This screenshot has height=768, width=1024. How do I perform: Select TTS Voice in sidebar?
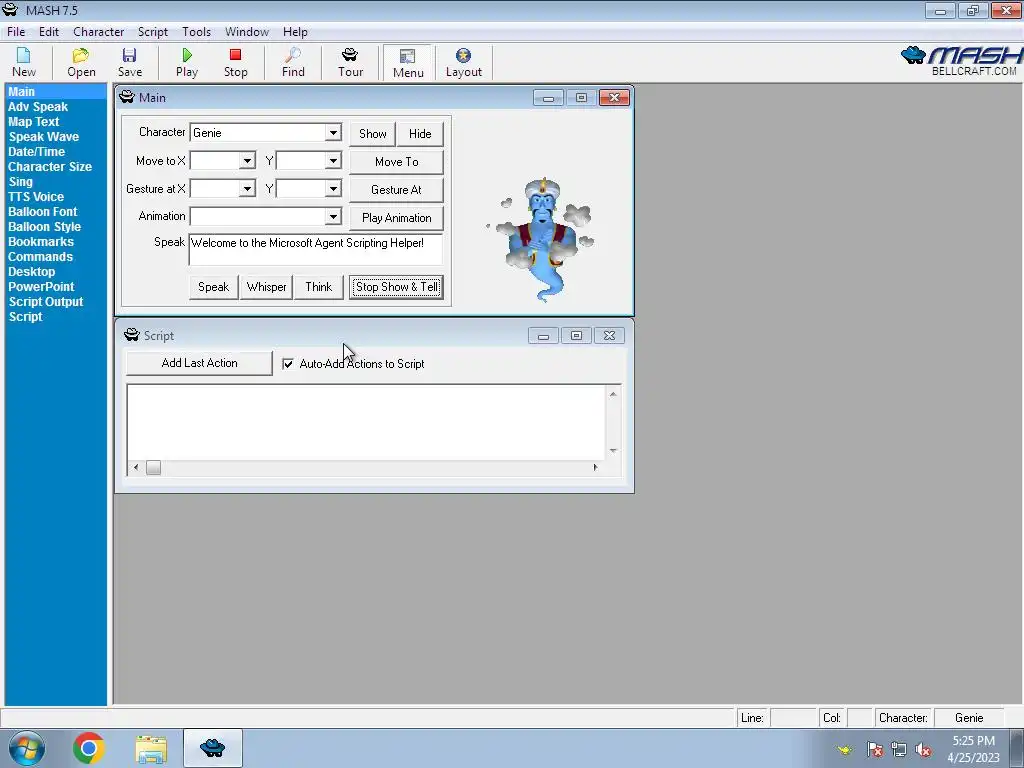[x=36, y=197]
